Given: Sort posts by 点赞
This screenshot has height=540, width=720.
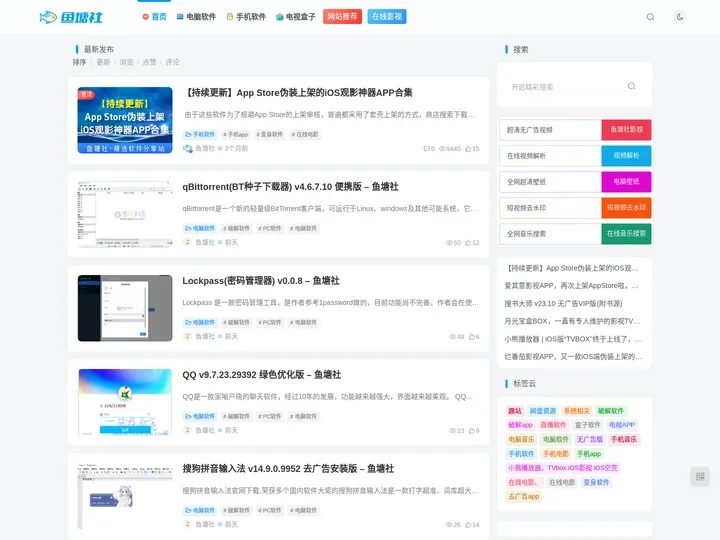Looking at the screenshot, I should coord(149,62).
